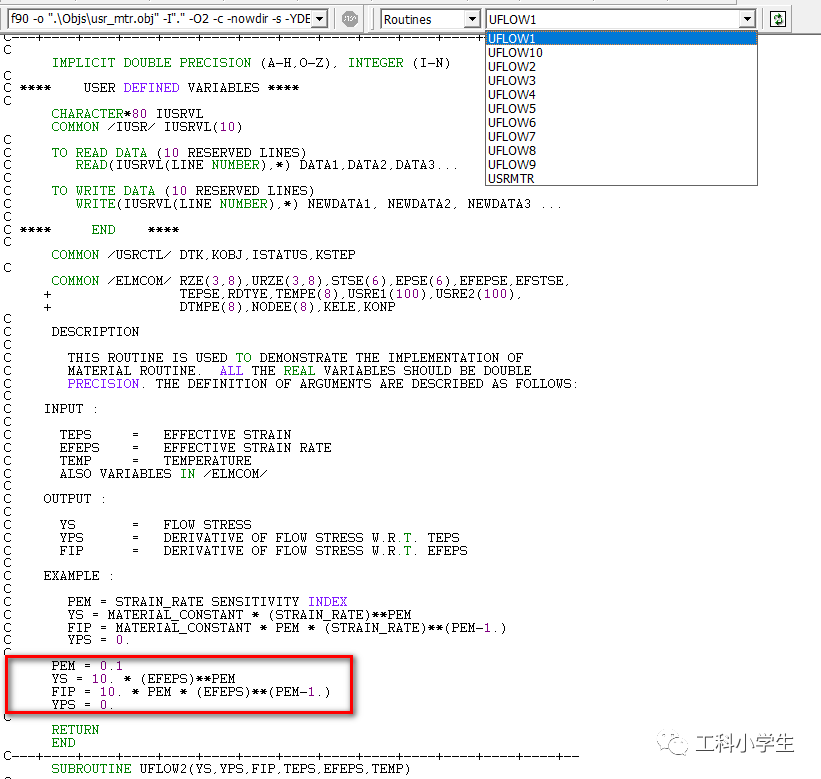Image resolution: width=821 pixels, height=779 pixels.
Task: Click the END statement after RETURN
Action: click(x=63, y=743)
